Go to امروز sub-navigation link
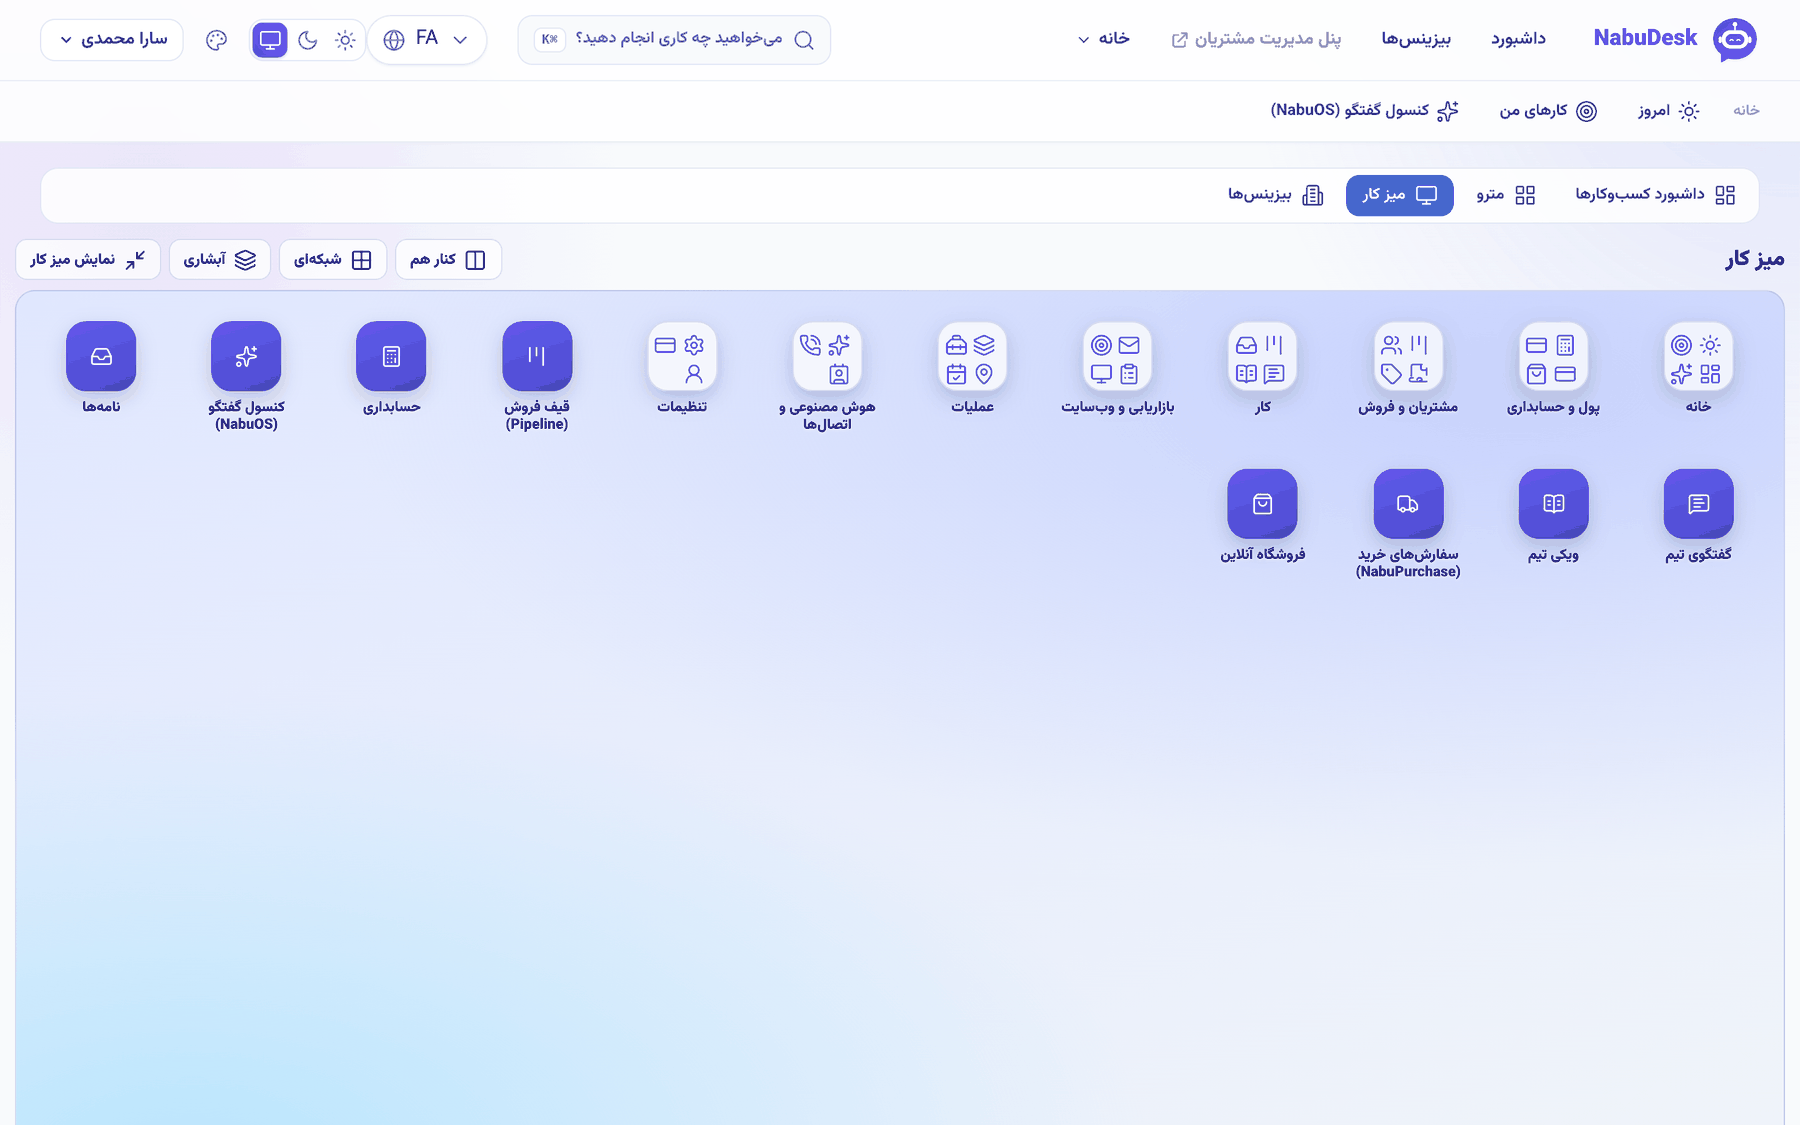This screenshot has height=1125, width=1800. [1668, 111]
